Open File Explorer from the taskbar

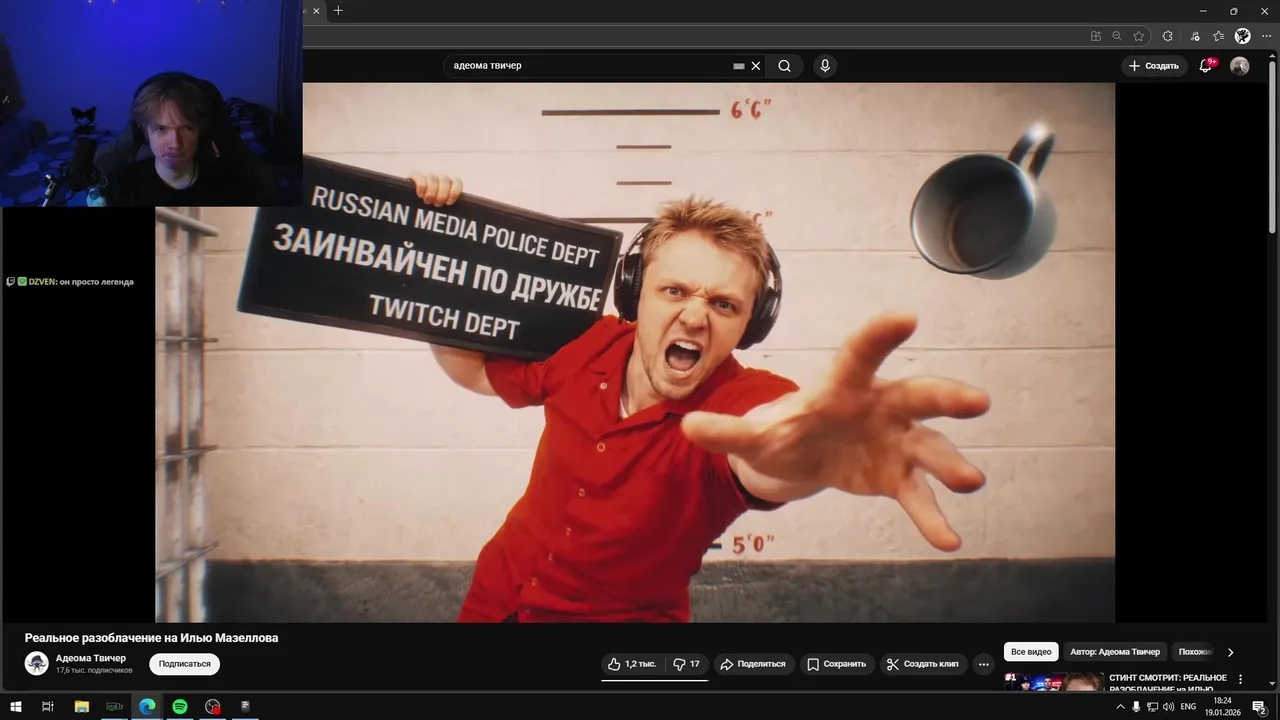click(x=82, y=706)
